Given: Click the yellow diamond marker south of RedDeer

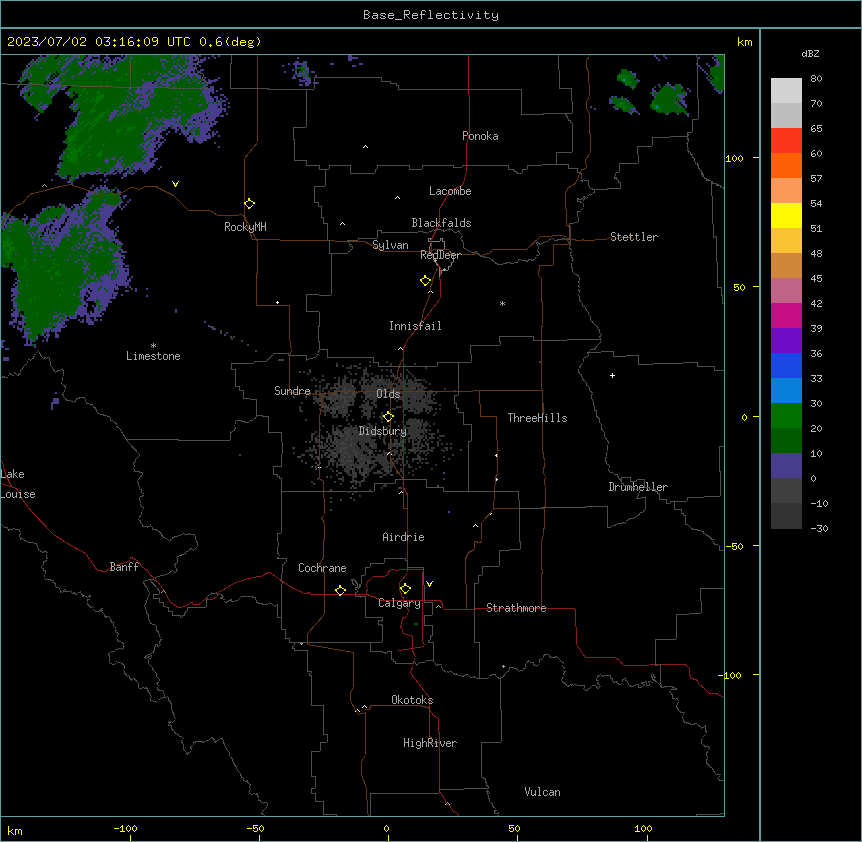Looking at the screenshot, I should [x=425, y=281].
